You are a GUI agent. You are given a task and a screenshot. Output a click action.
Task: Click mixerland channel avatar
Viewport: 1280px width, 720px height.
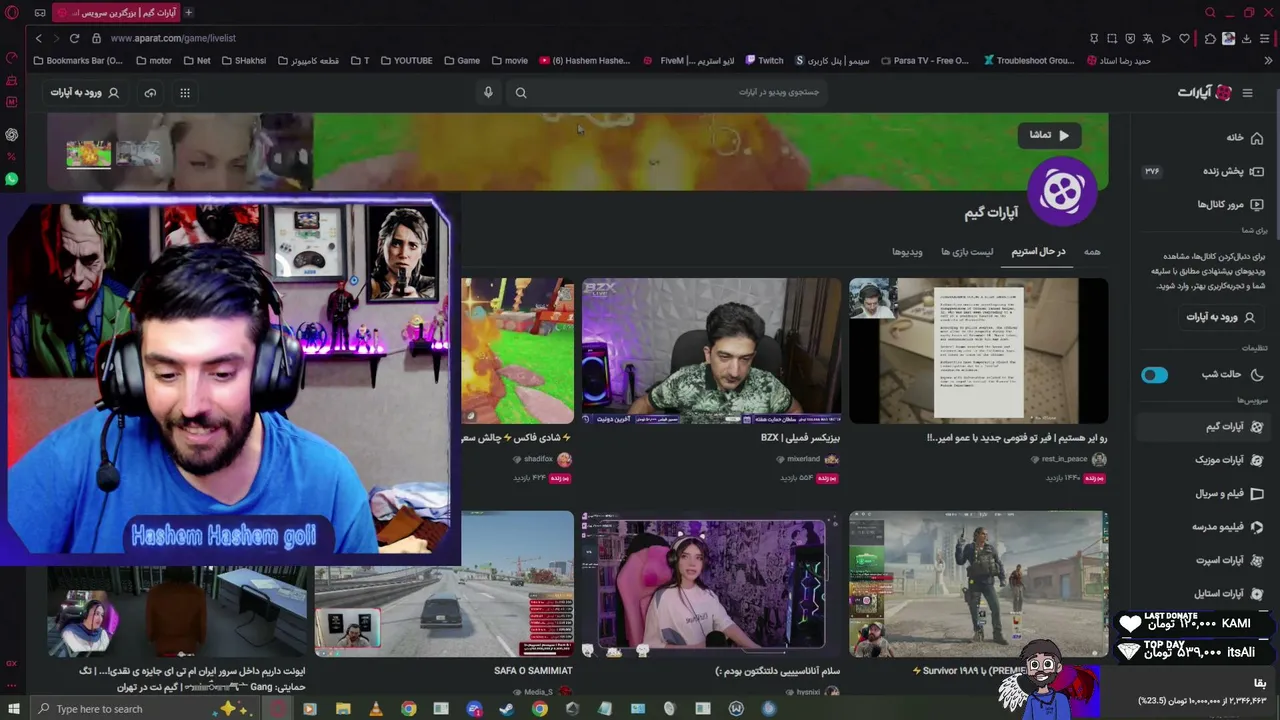click(831, 459)
